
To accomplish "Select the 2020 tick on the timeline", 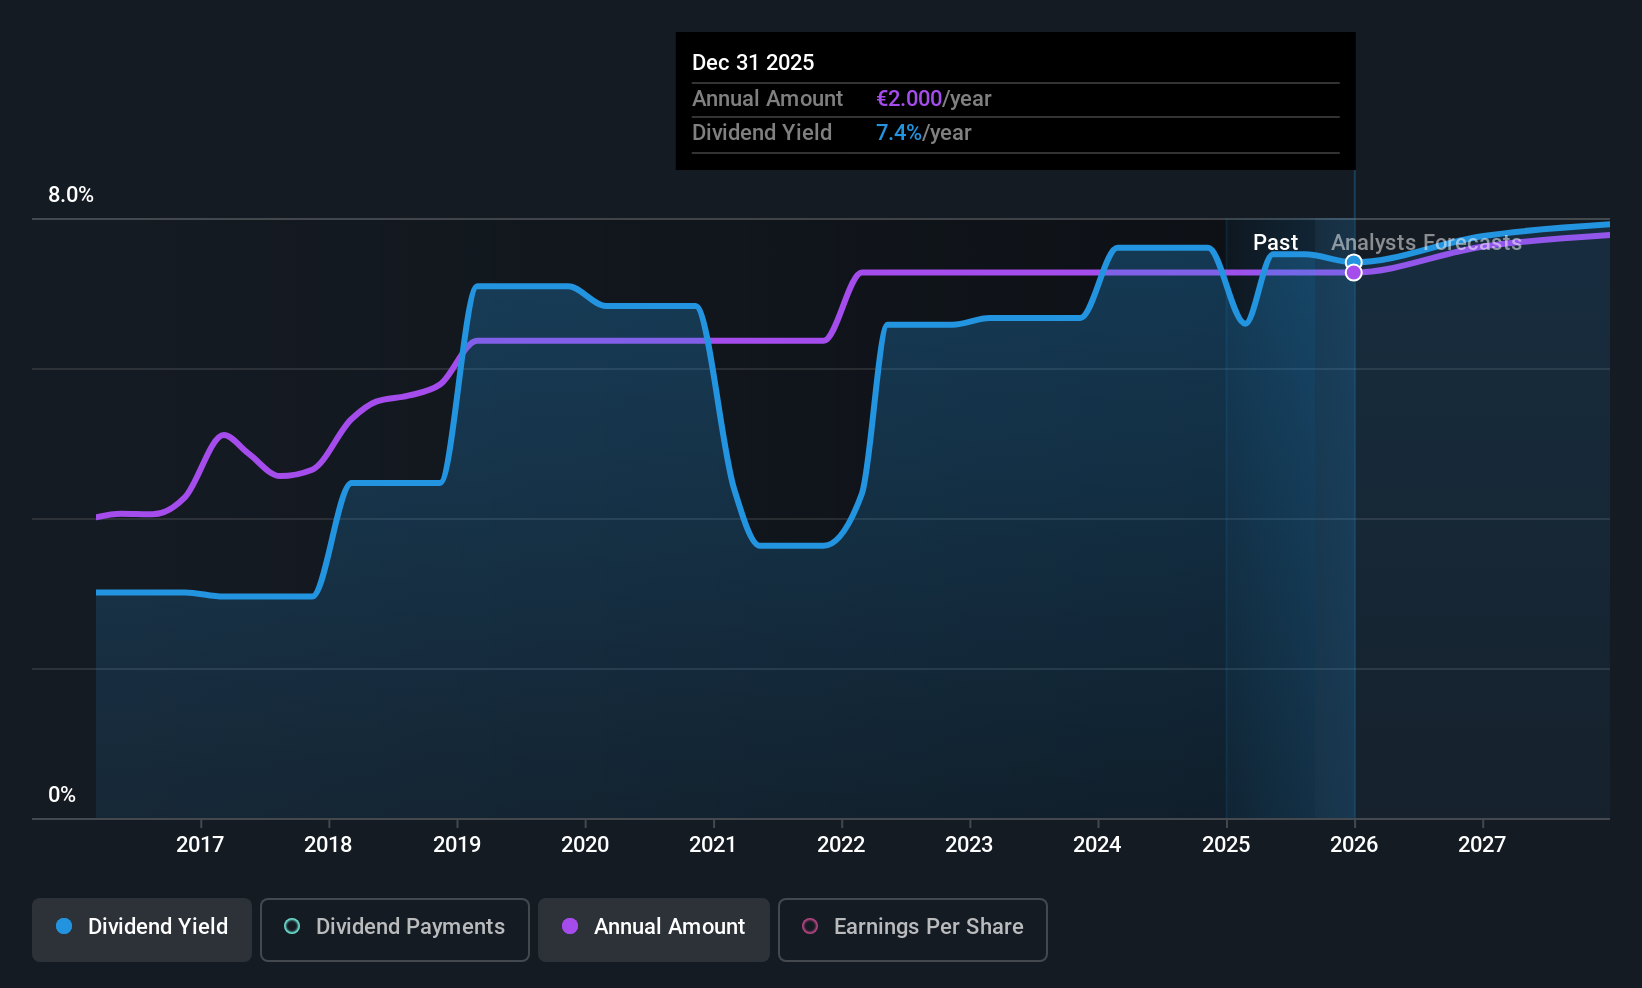I will [585, 844].
